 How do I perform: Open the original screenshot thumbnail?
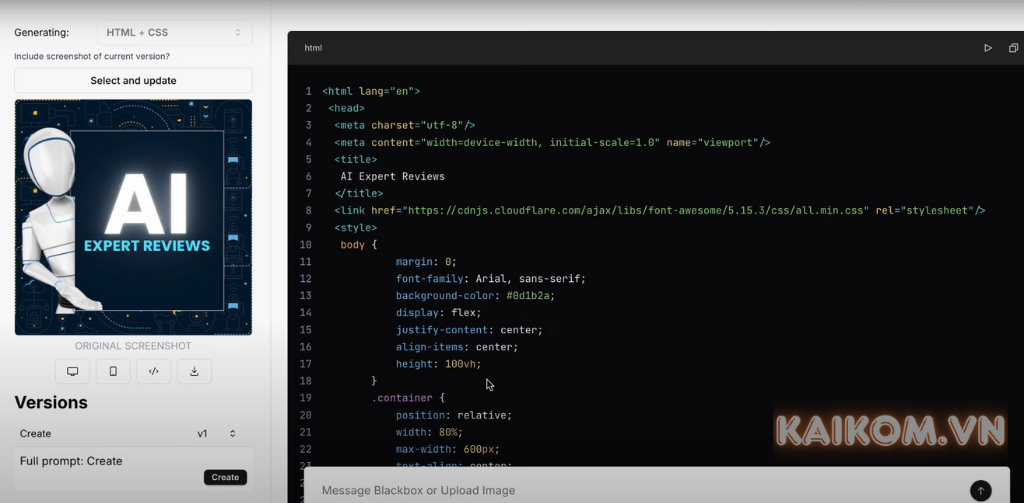pyautogui.click(x=133, y=218)
